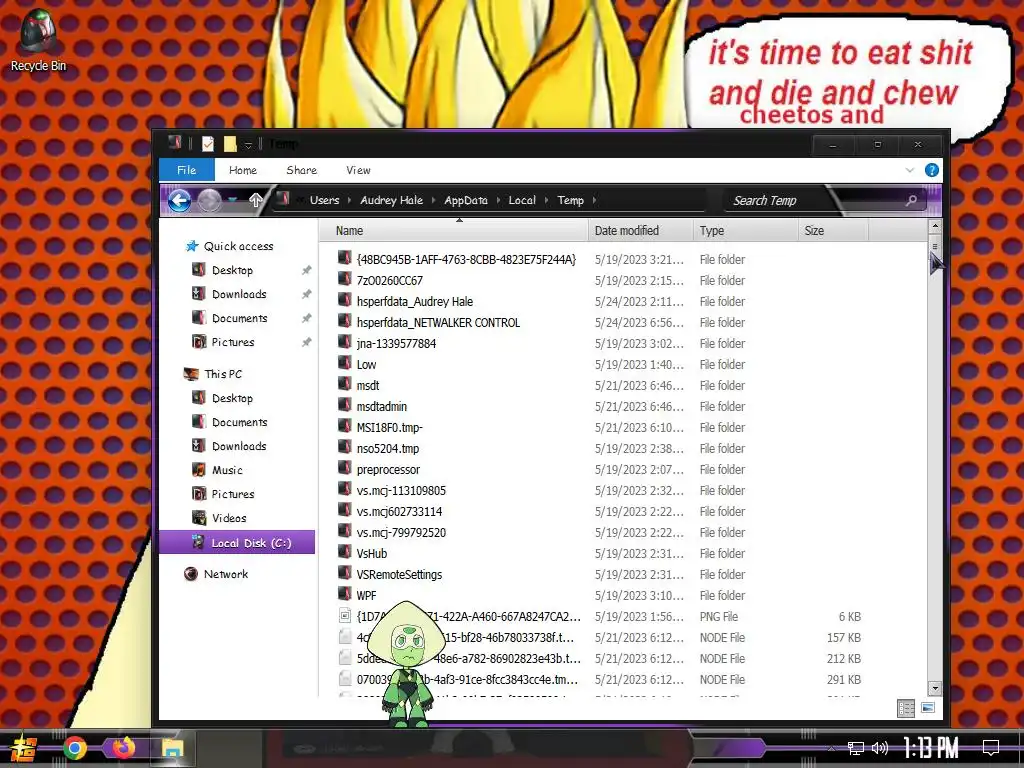Launch Firefox from the taskbar
Viewport: 1024px width, 768px height.
[x=123, y=748]
